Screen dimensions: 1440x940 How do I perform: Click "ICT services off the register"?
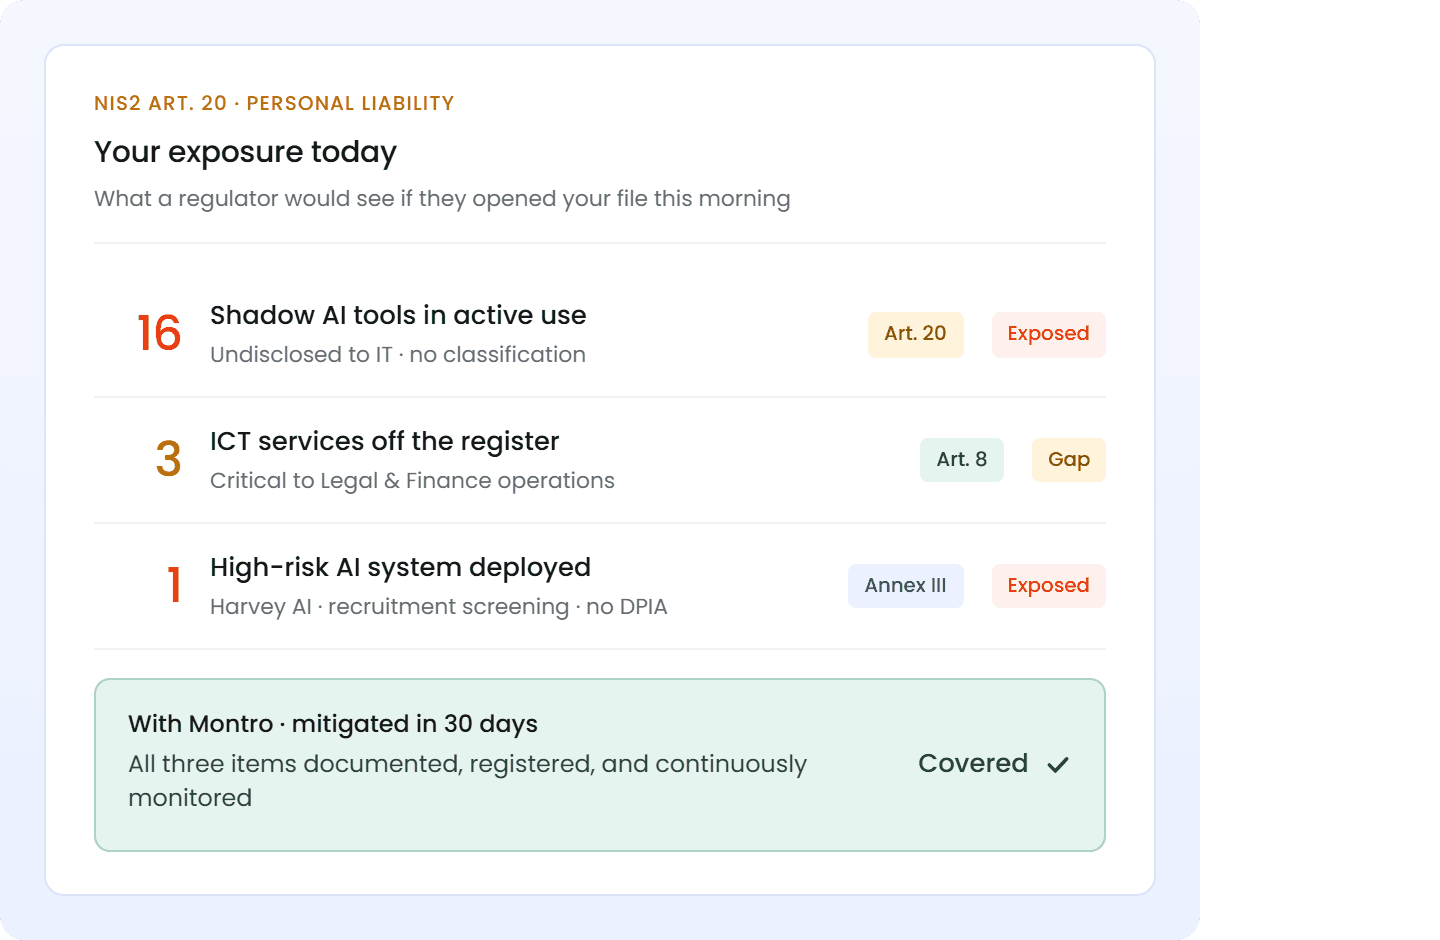pyautogui.click(x=384, y=441)
